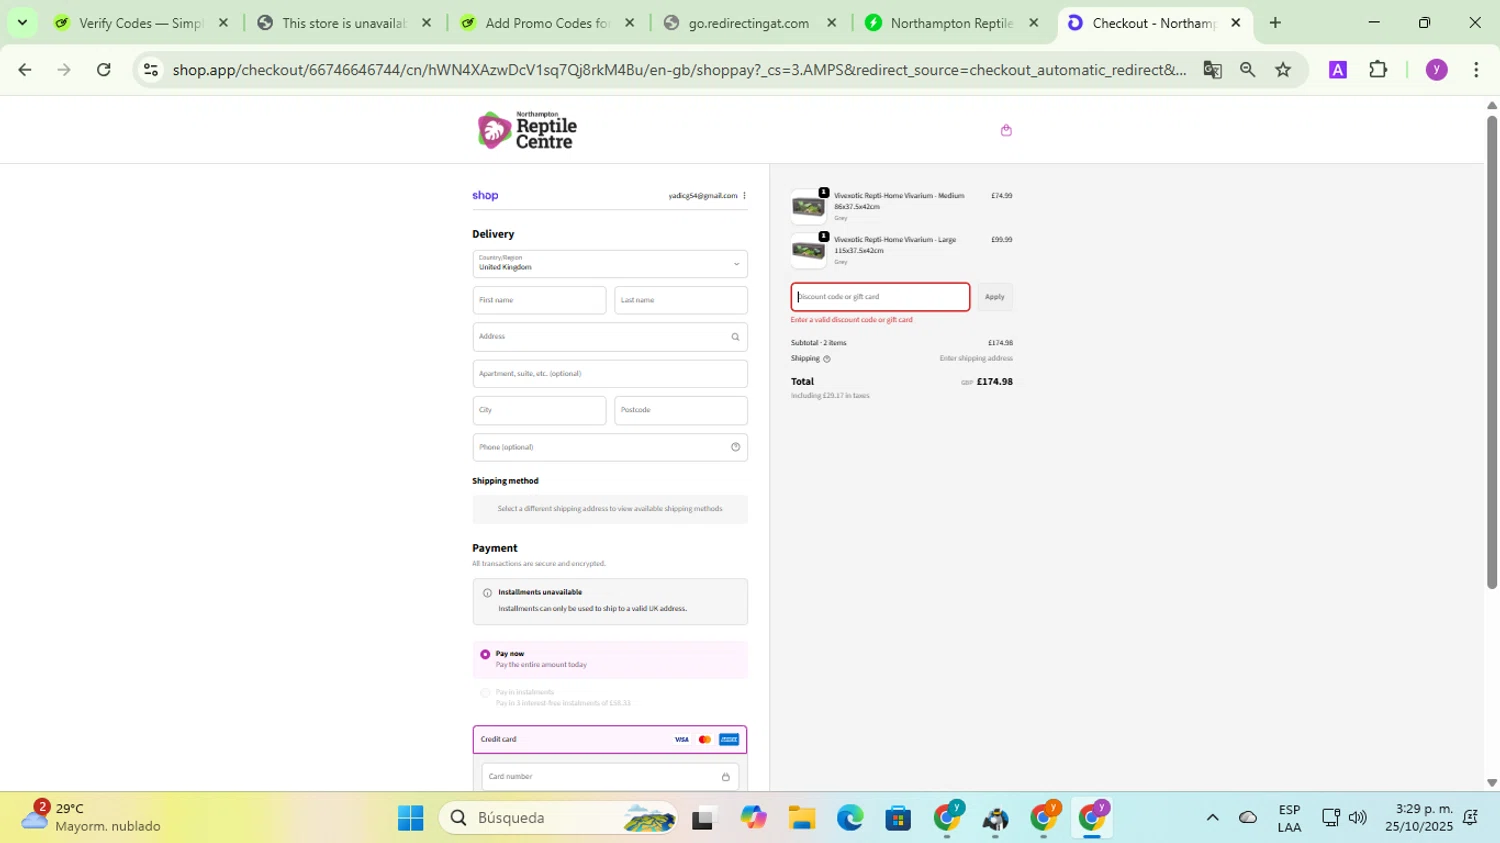Bookmark this page with the star icon
The height and width of the screenshot is (843, 1500).
tap(1283, 70)
